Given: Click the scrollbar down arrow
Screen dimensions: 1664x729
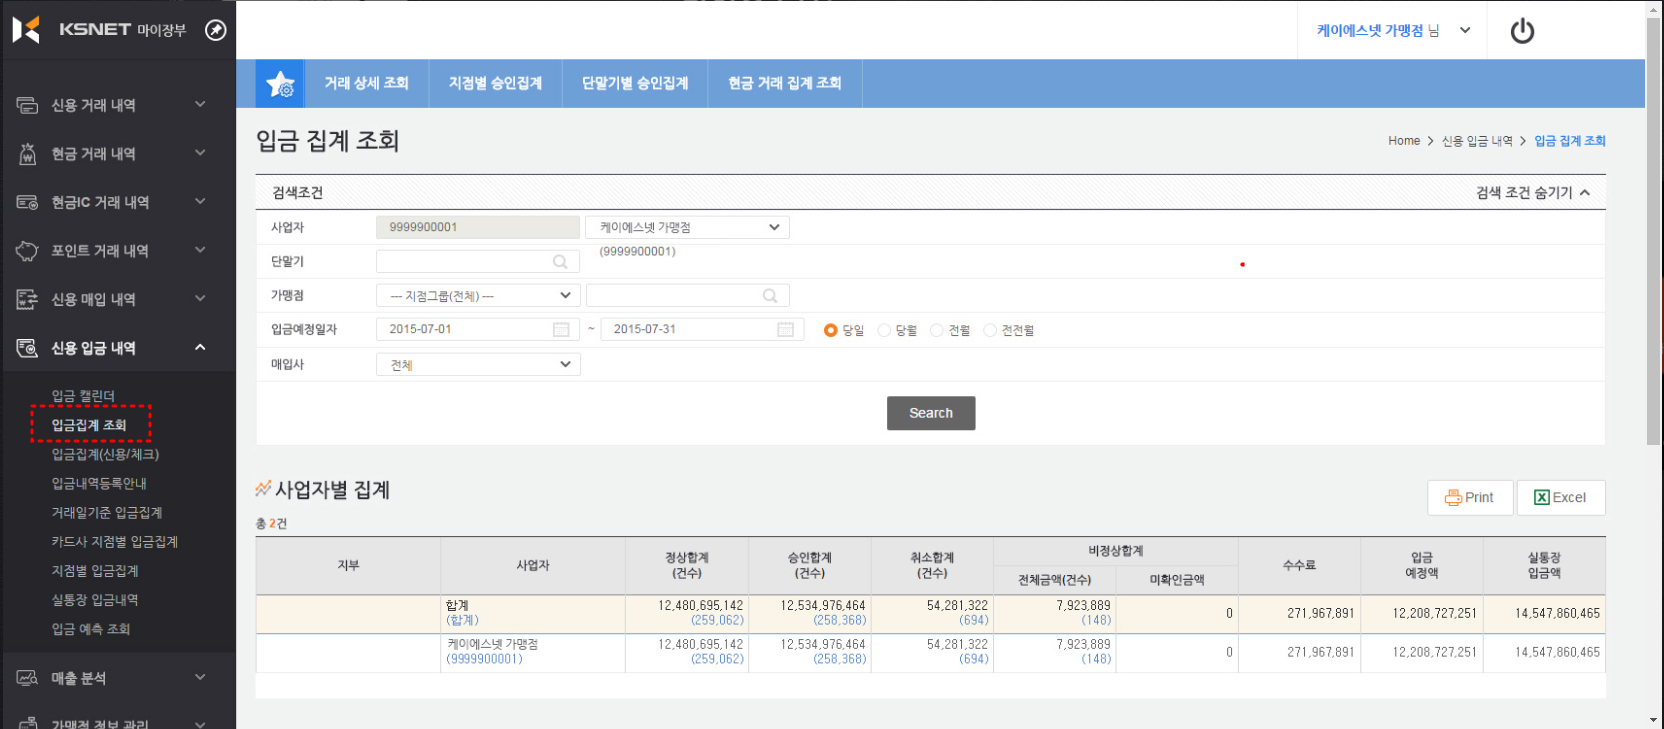Looking at the screenshot, I should click(x=1654, y=721).
